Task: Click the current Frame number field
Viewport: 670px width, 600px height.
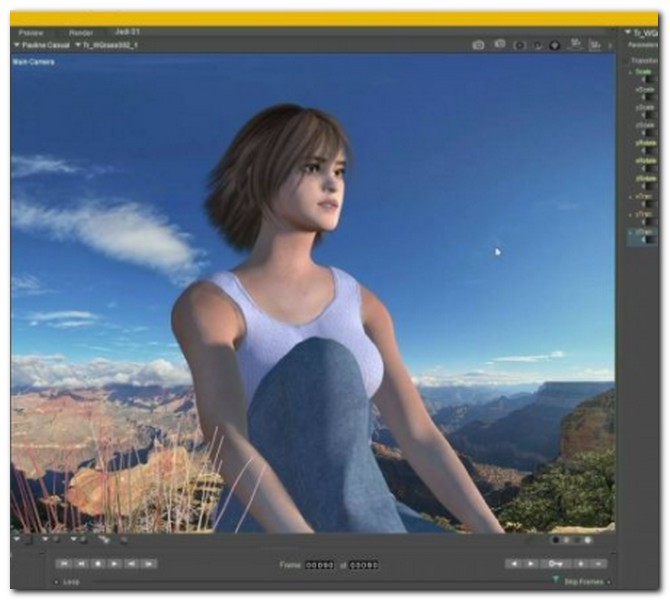Action: coord(319,565)
